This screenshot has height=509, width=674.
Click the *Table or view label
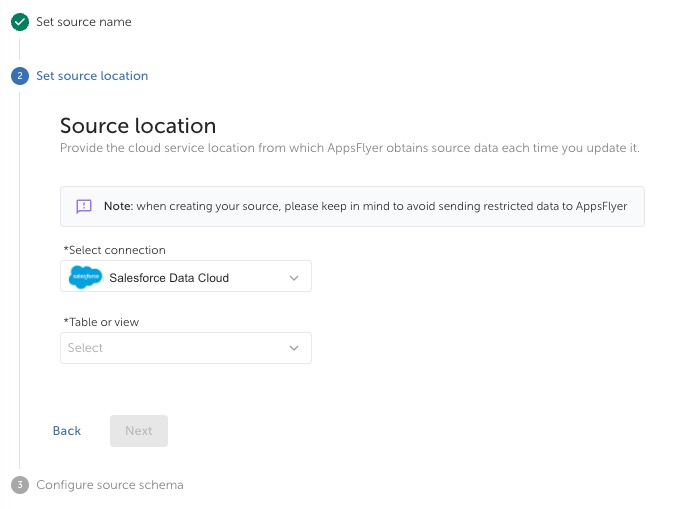click(x=101, y=322)
